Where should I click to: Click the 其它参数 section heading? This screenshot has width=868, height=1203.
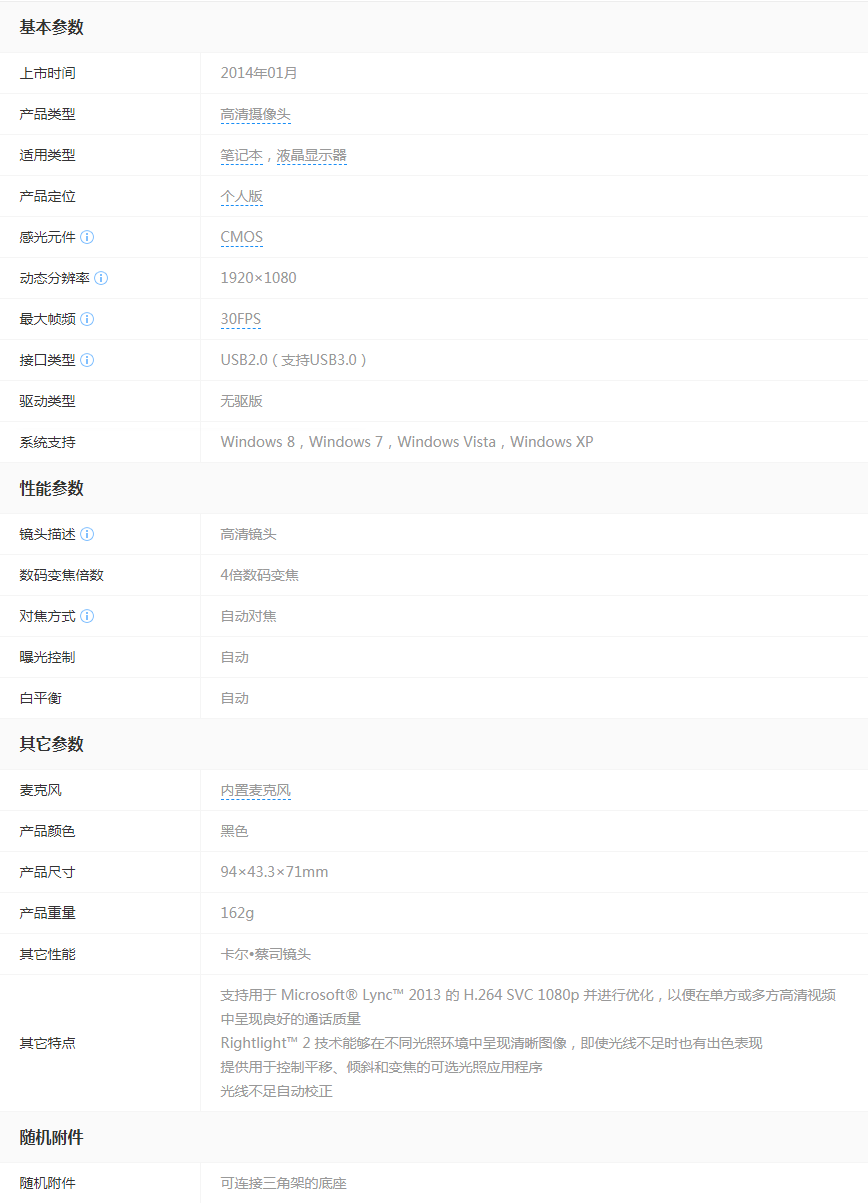[x=51, y=744]
